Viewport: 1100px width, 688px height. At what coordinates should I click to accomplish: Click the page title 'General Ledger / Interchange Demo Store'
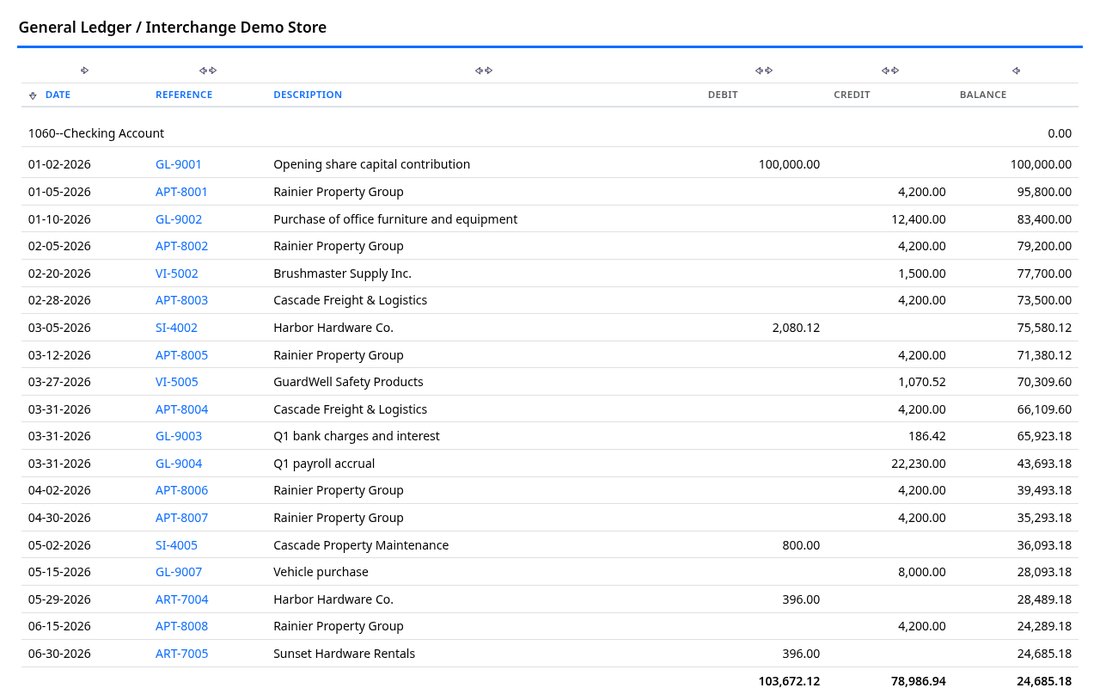[x=173, y=27]
